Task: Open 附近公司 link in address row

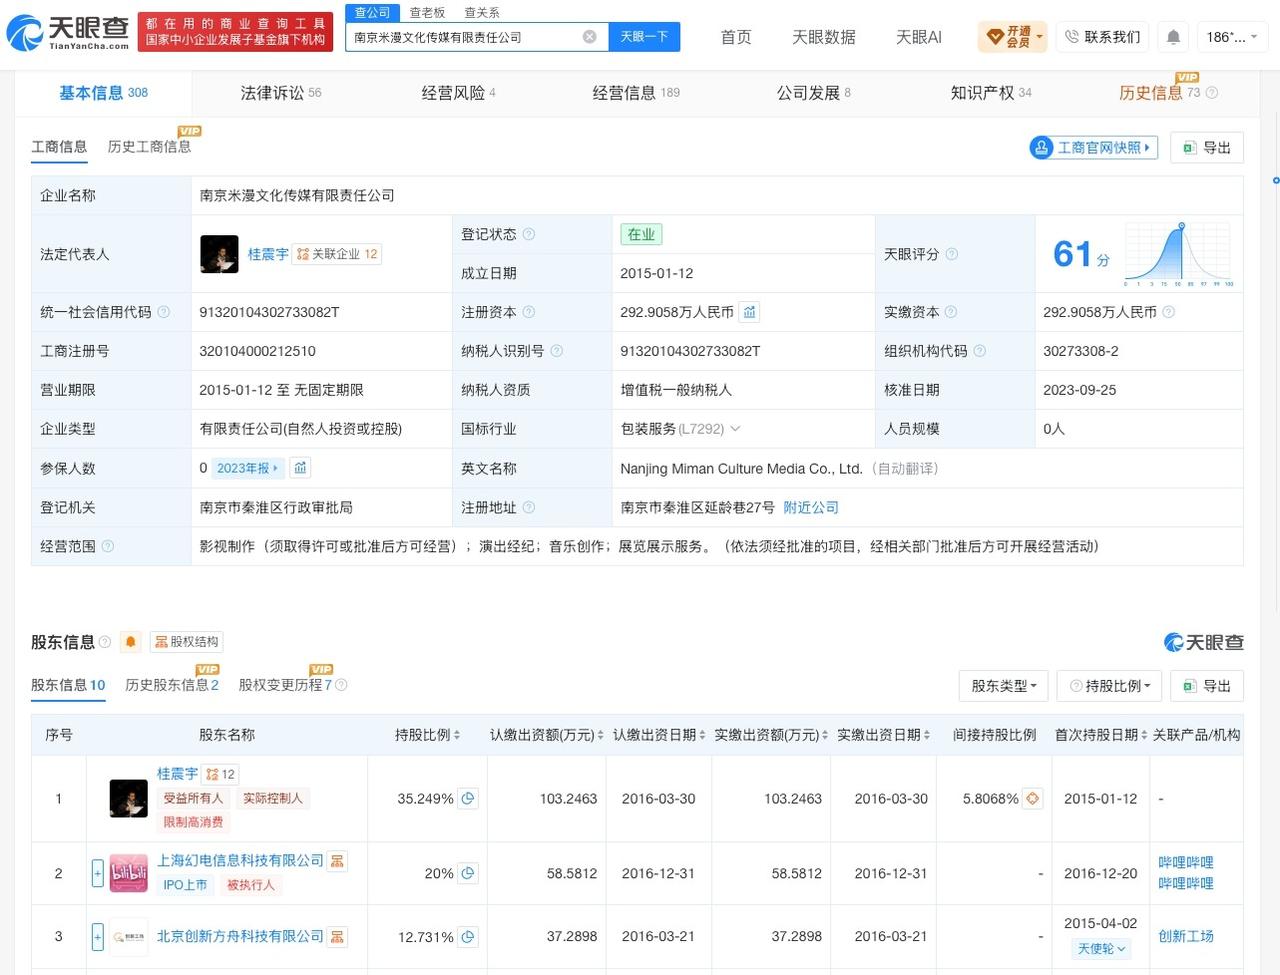Action: 811,507
